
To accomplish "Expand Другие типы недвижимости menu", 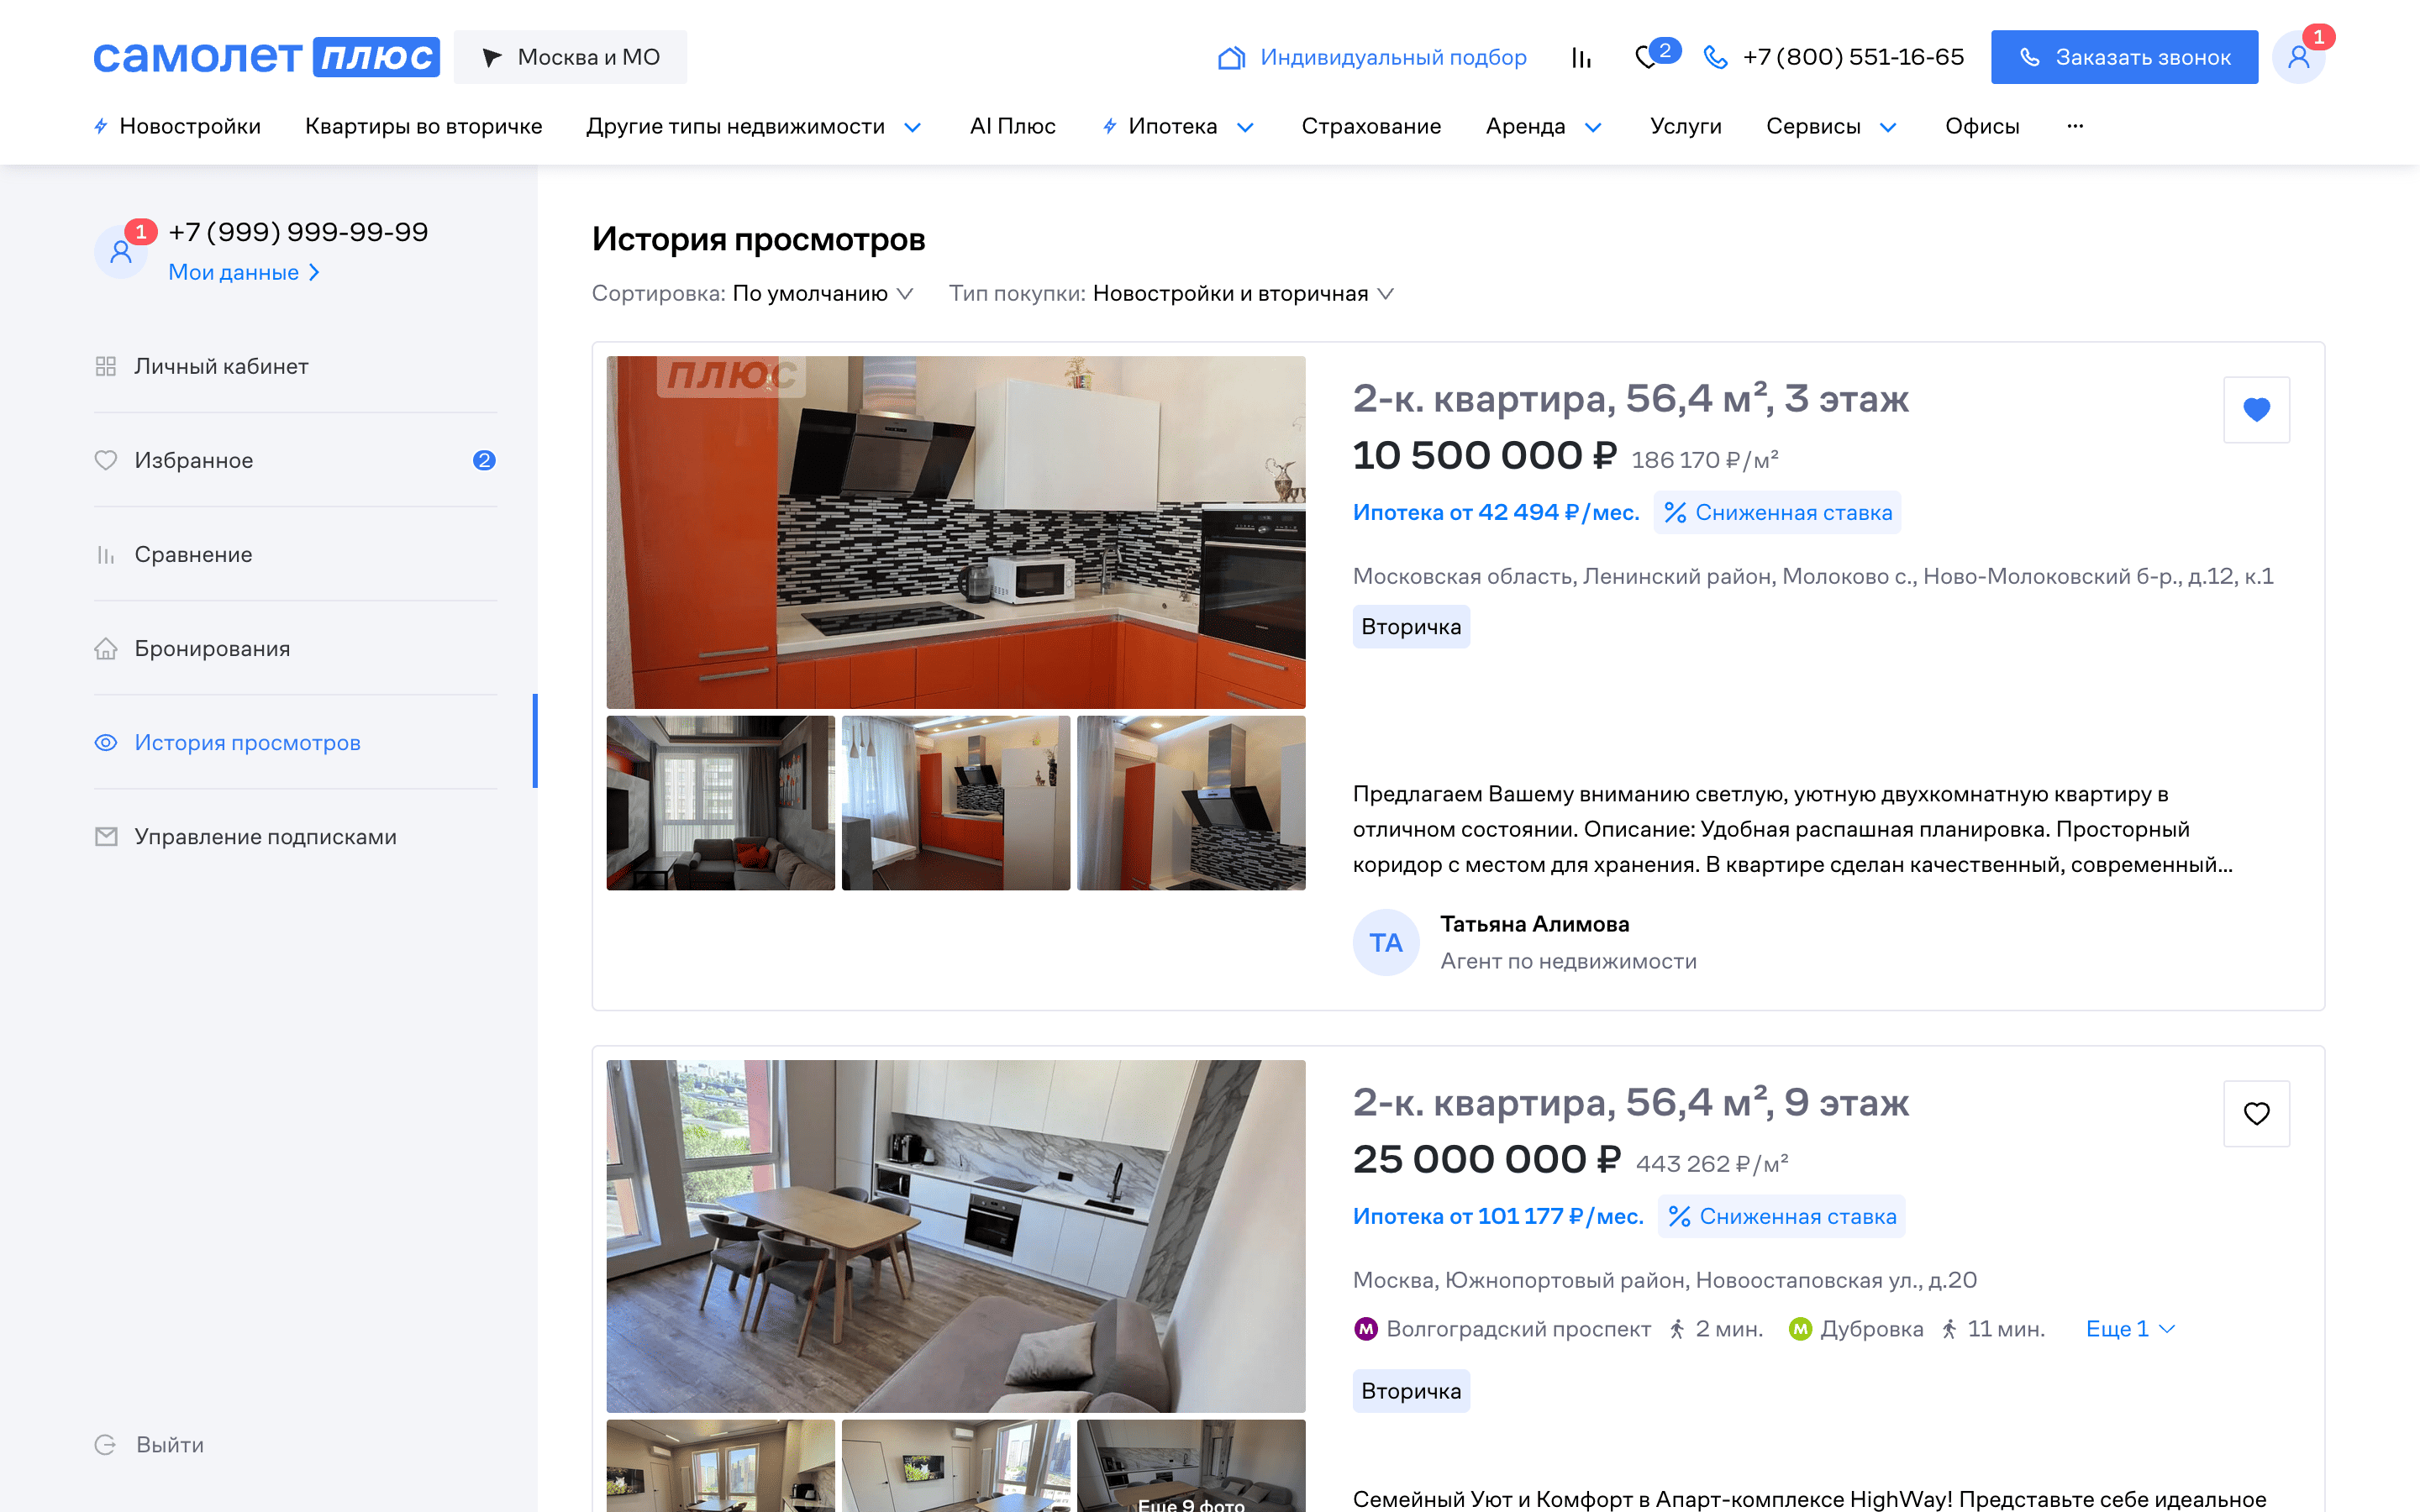I will click(x=754, y=126).
